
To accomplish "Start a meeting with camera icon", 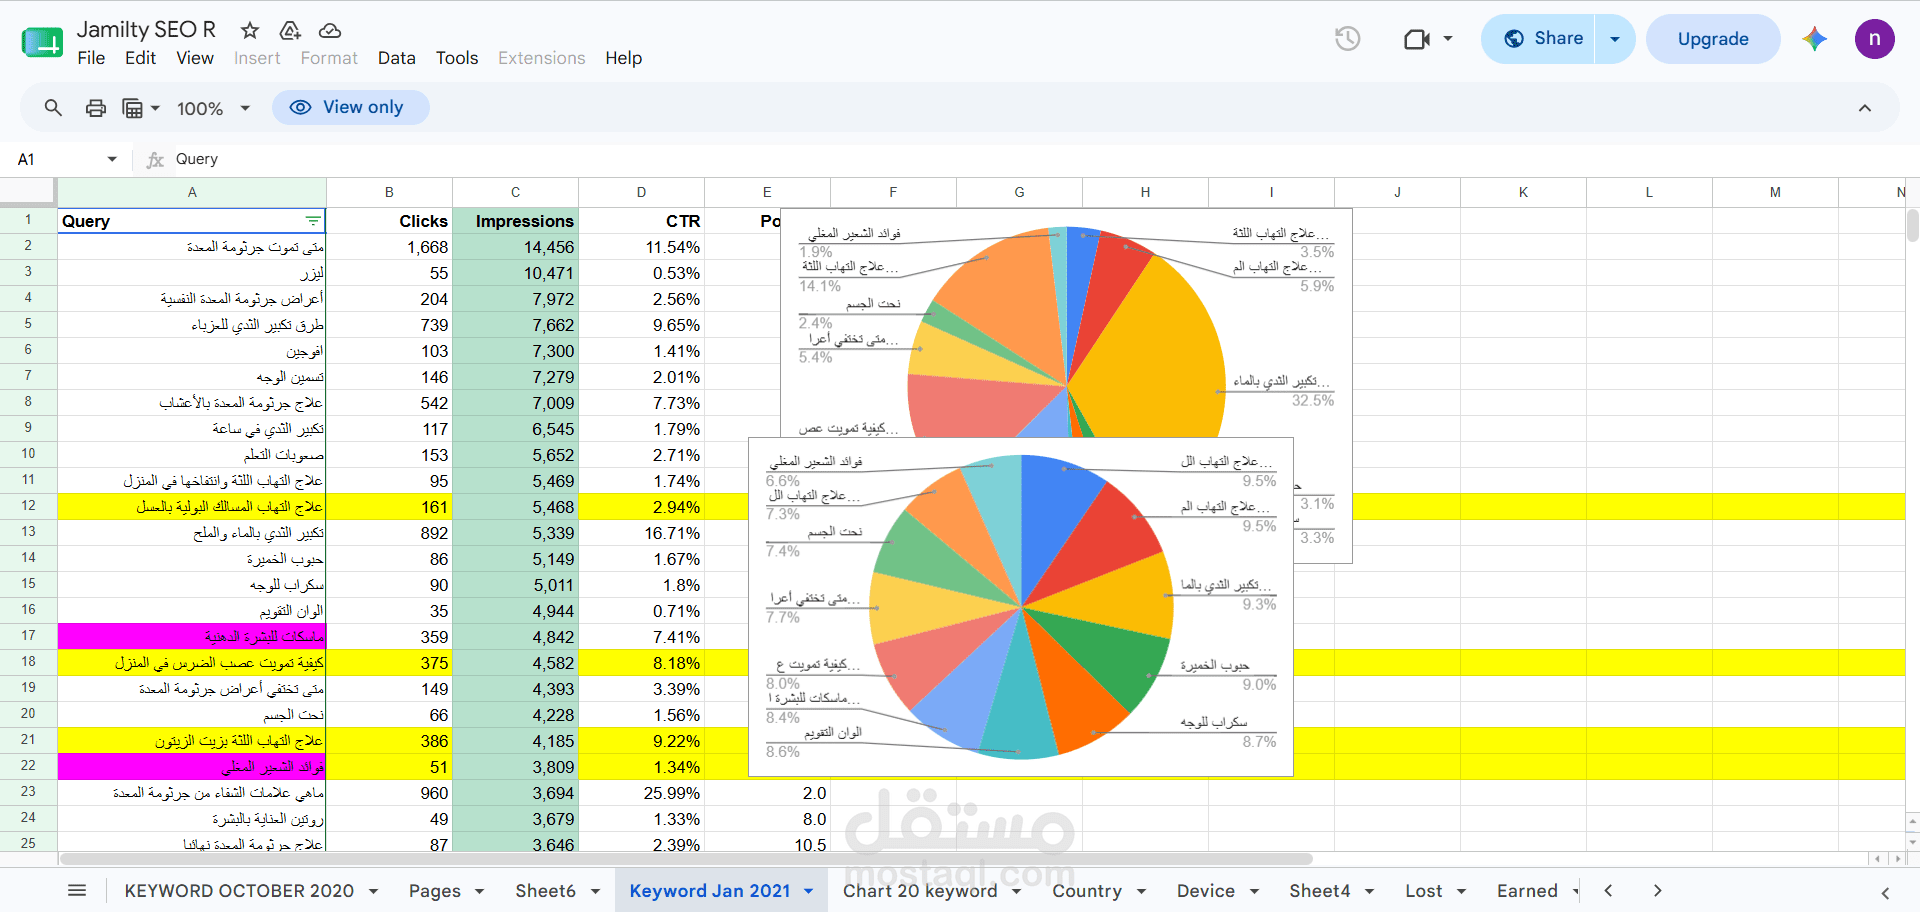I will point(1417,39).
